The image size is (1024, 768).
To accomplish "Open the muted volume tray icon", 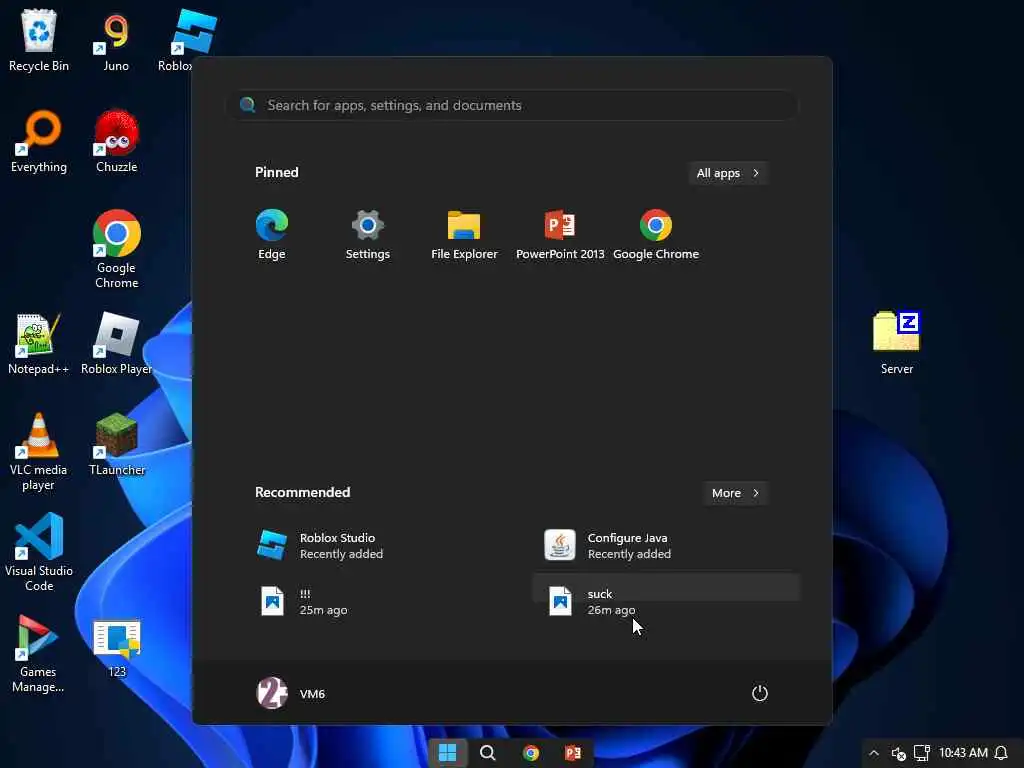I will click(899, 754).
